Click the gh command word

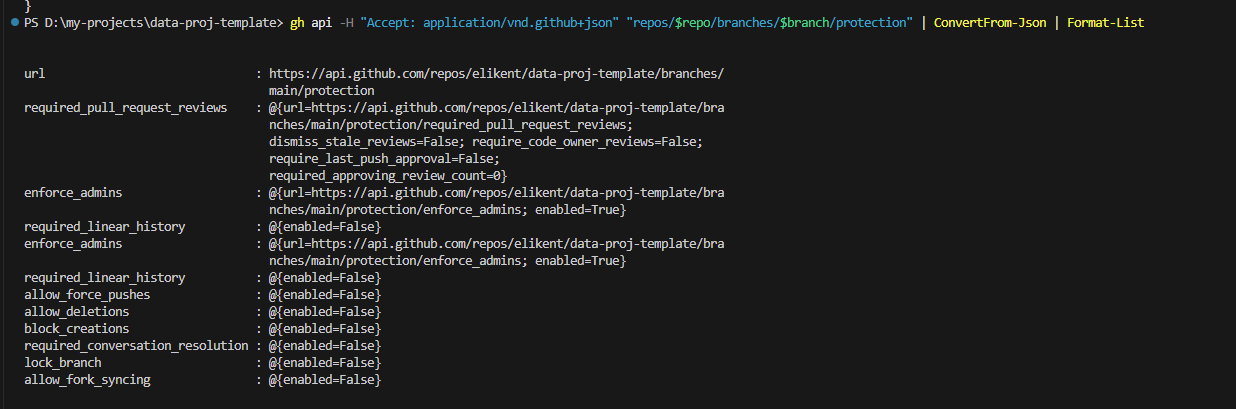[x=298, y=22]
